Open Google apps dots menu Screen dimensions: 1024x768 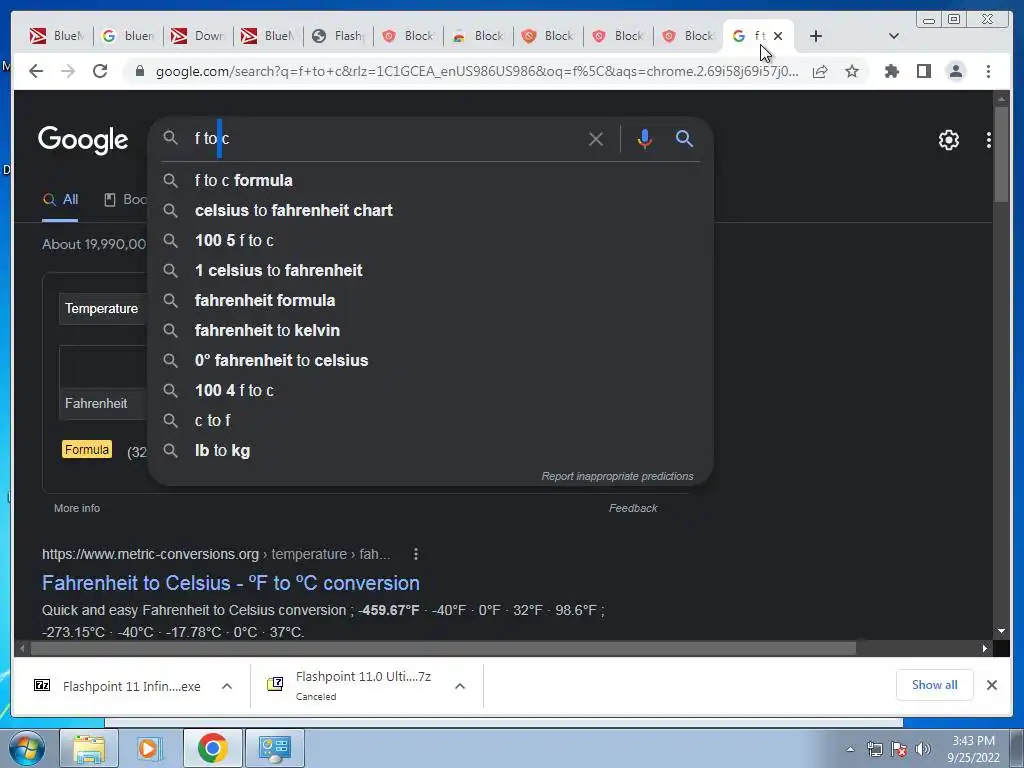(x=988, y=140)
